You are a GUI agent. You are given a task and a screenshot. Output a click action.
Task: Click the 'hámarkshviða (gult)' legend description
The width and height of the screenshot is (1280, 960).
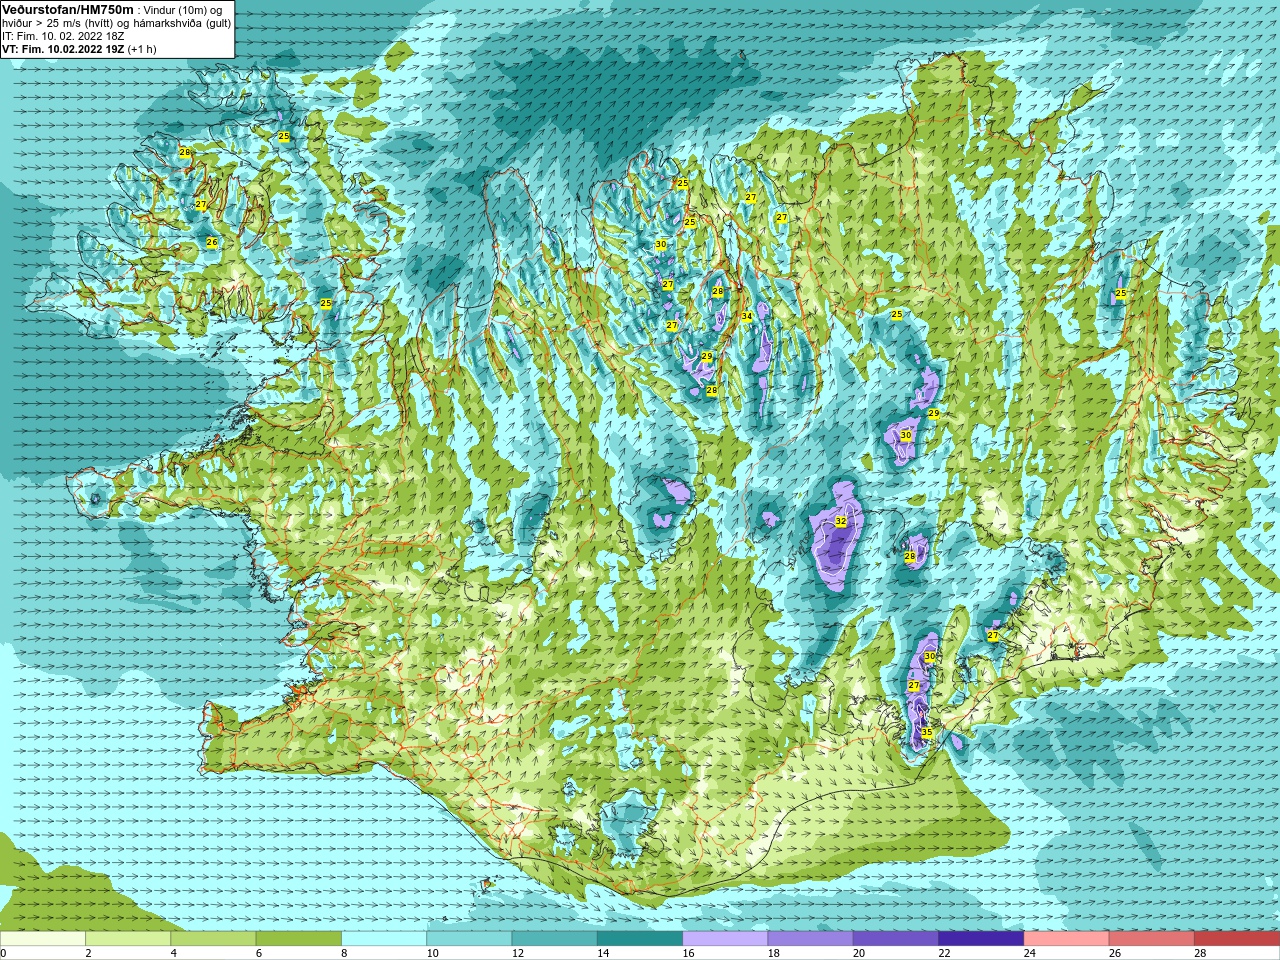click(x=181, y=23)
